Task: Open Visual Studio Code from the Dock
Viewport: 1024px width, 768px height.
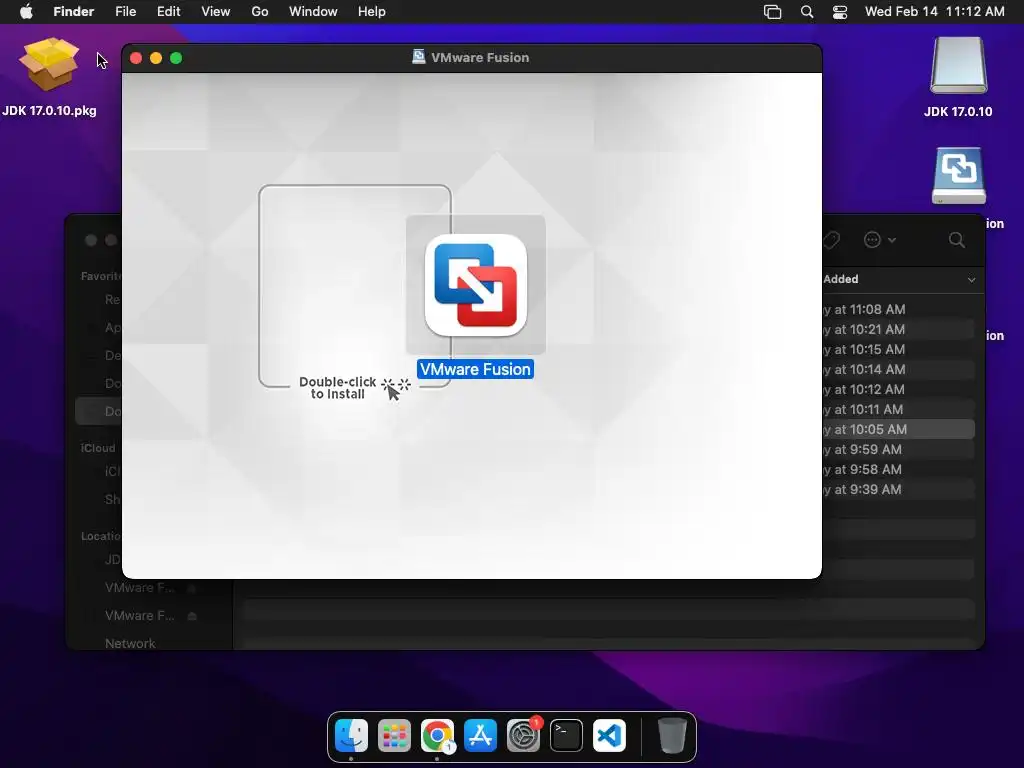Action: 609,736
